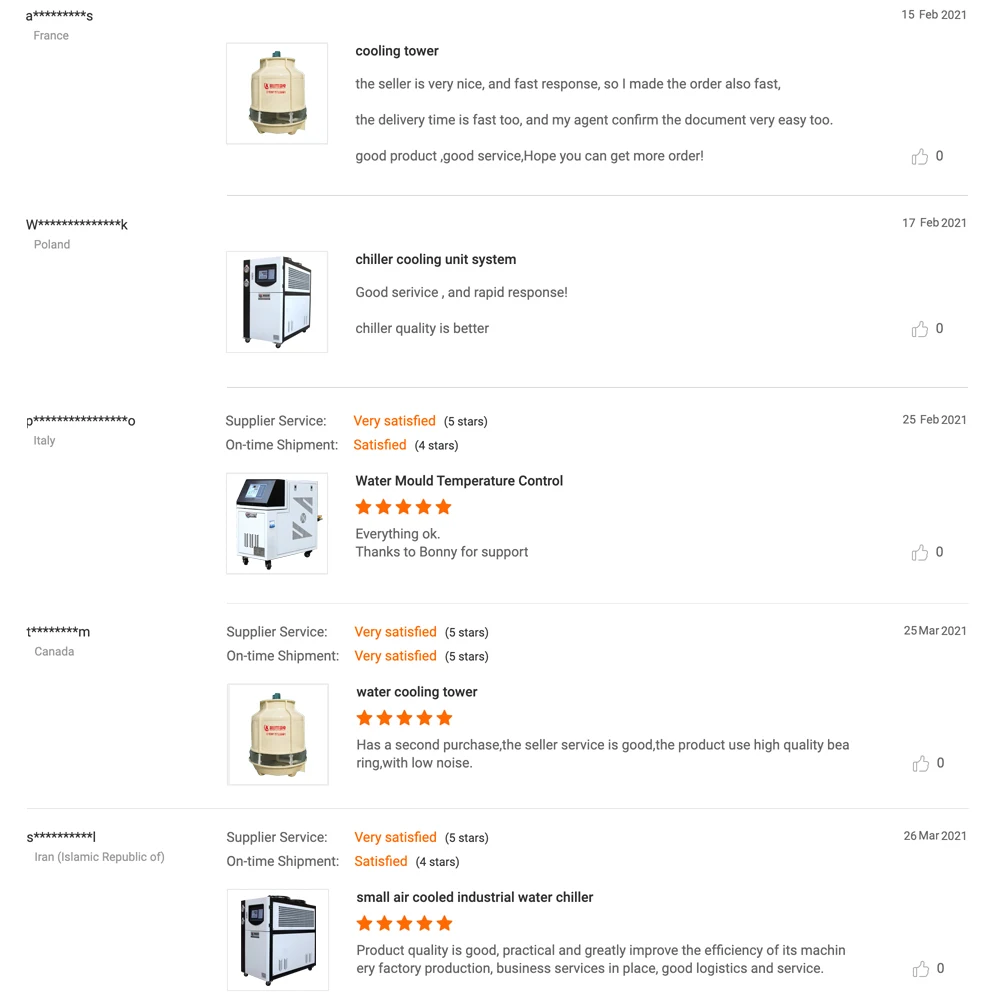Click the reviewer name from Poland
This screenshot has height=1000, width=1000.
pos(75,224)
